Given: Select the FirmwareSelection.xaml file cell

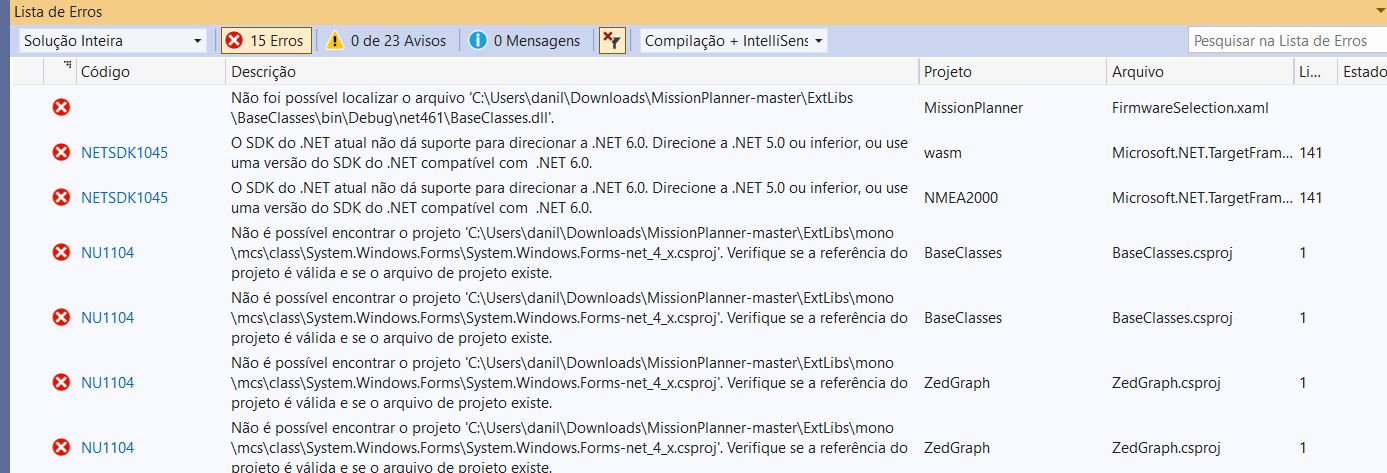Looking at the screenshot, I should pyautogui.click(x=1190, y=107).
